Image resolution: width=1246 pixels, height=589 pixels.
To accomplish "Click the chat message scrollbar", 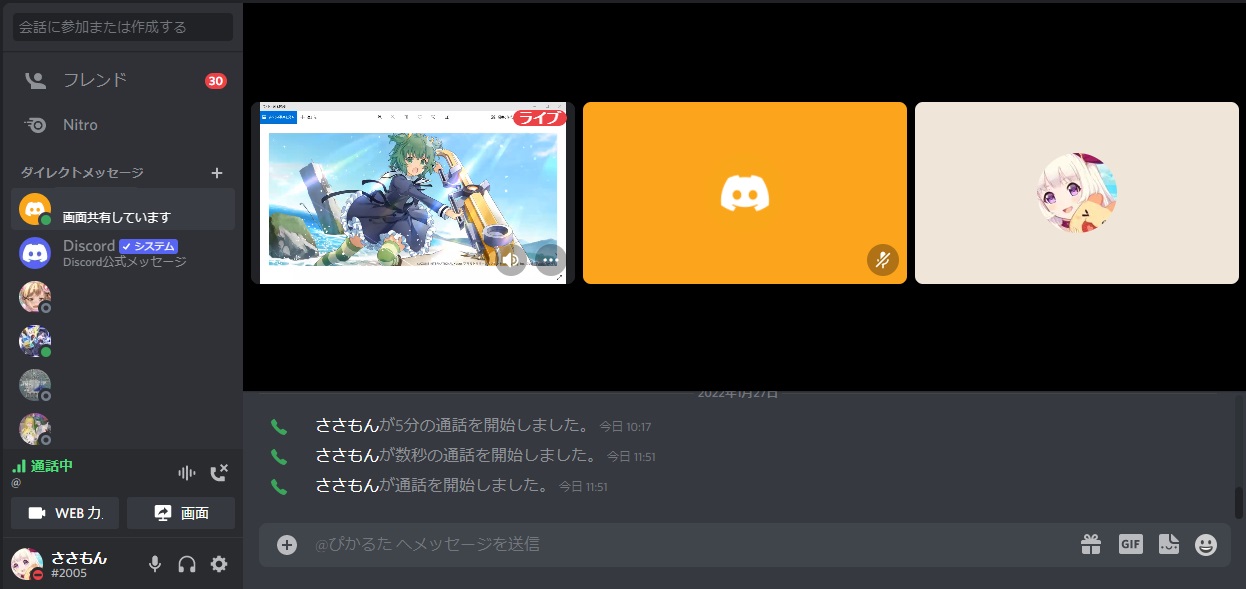I will (x=1239, y=502).
